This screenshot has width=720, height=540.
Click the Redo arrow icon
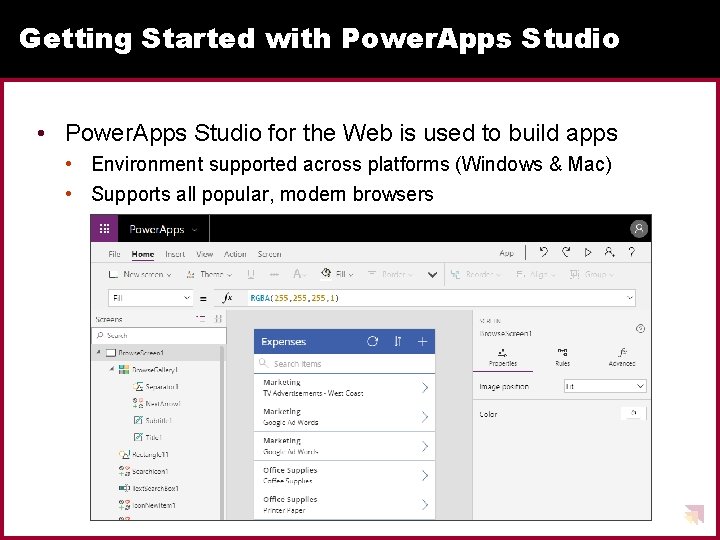tap(566, 252)
